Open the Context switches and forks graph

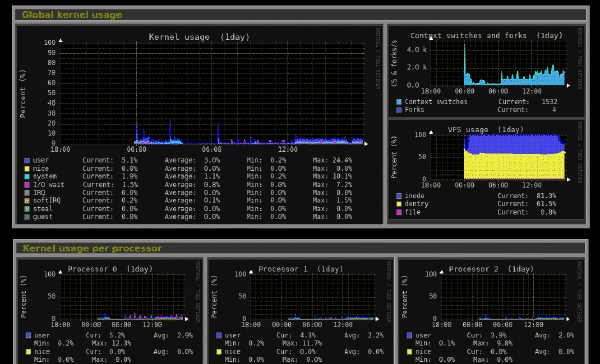(486, 71)
